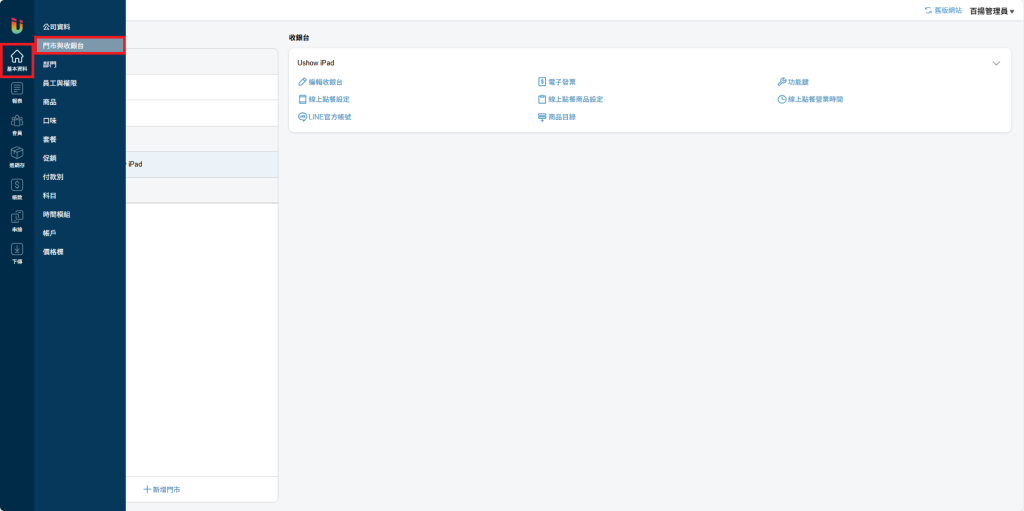This screenshot has width=1024, height=511.
Task: Open the 電子發票 settings link
Action: pyautogui.click(x=556, y=82)
